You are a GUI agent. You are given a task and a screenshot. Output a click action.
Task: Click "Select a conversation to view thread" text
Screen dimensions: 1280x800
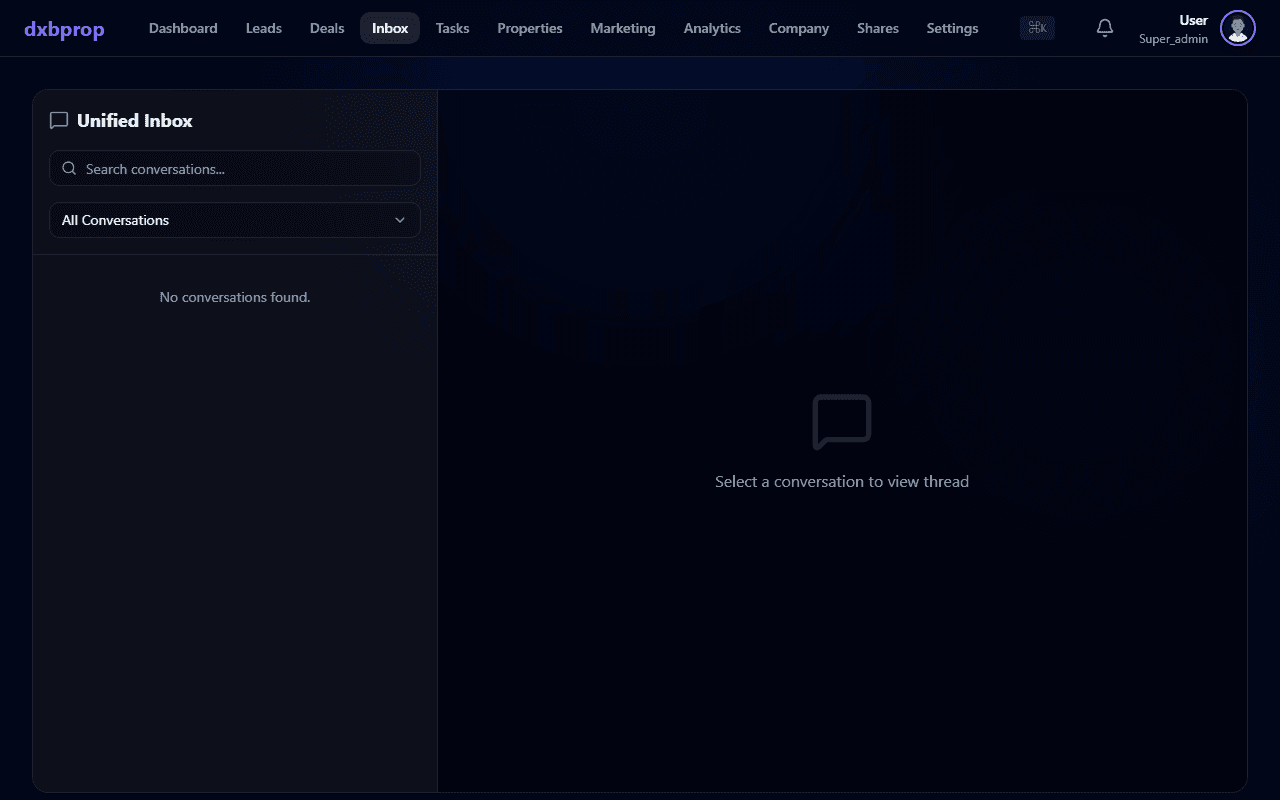pos(842,481)
